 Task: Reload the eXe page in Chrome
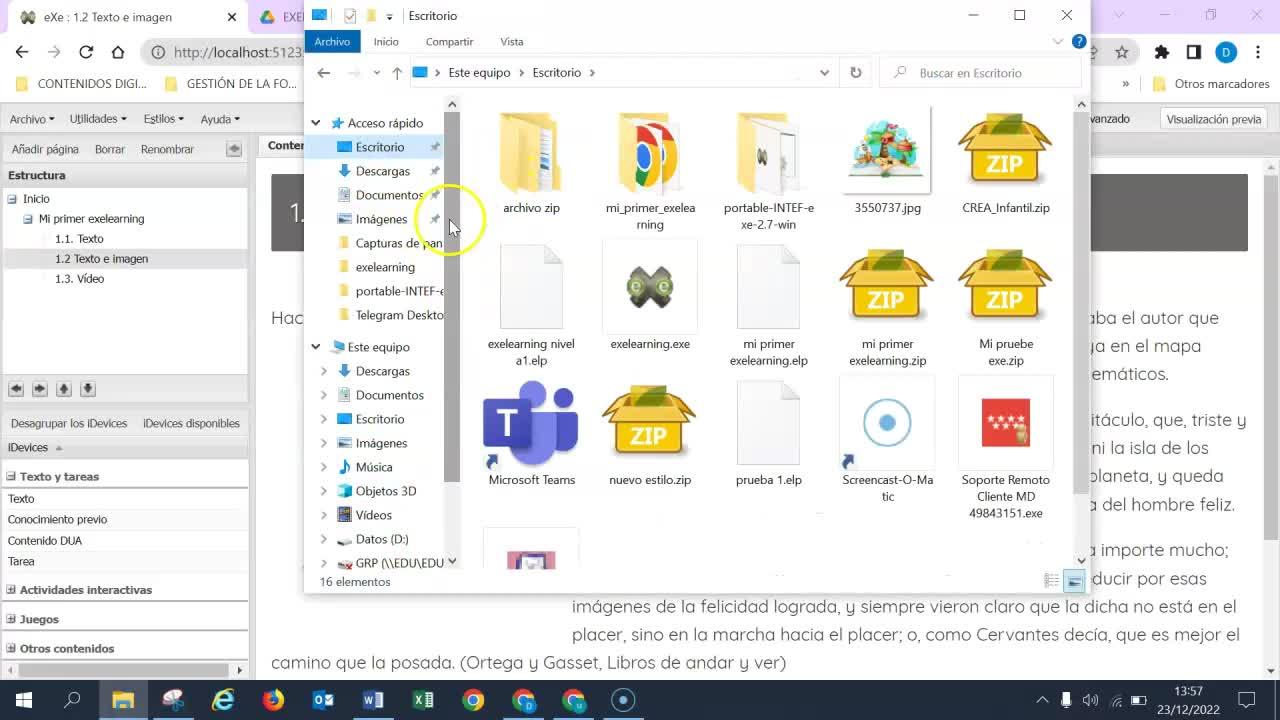click(x=86, y=52)
